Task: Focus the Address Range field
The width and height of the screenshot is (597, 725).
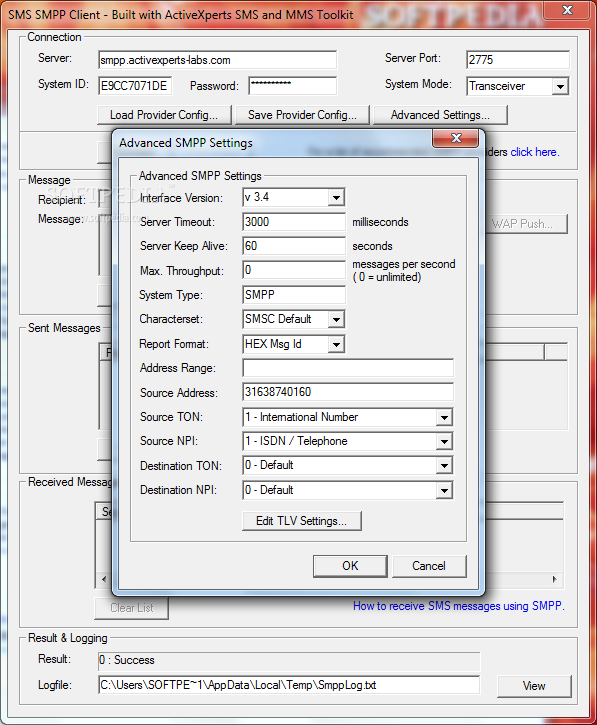Action: [x=348, y=368]
